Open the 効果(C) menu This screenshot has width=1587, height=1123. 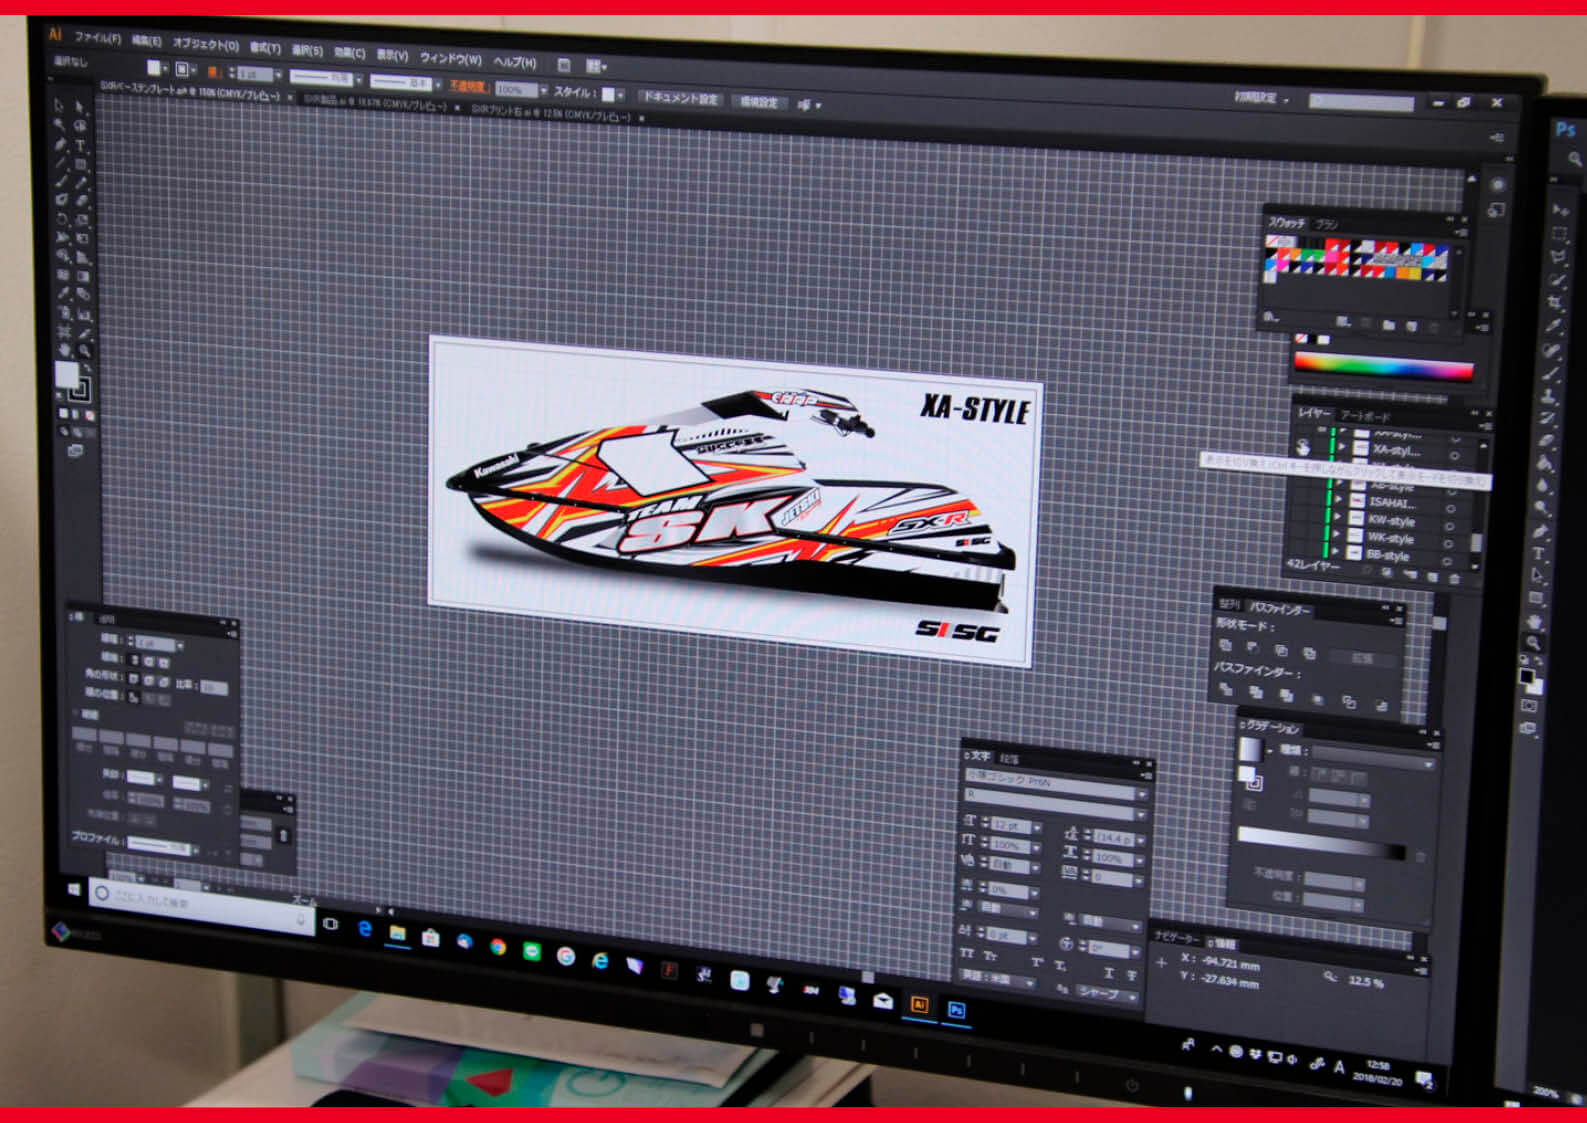click(x=349, y=53)
